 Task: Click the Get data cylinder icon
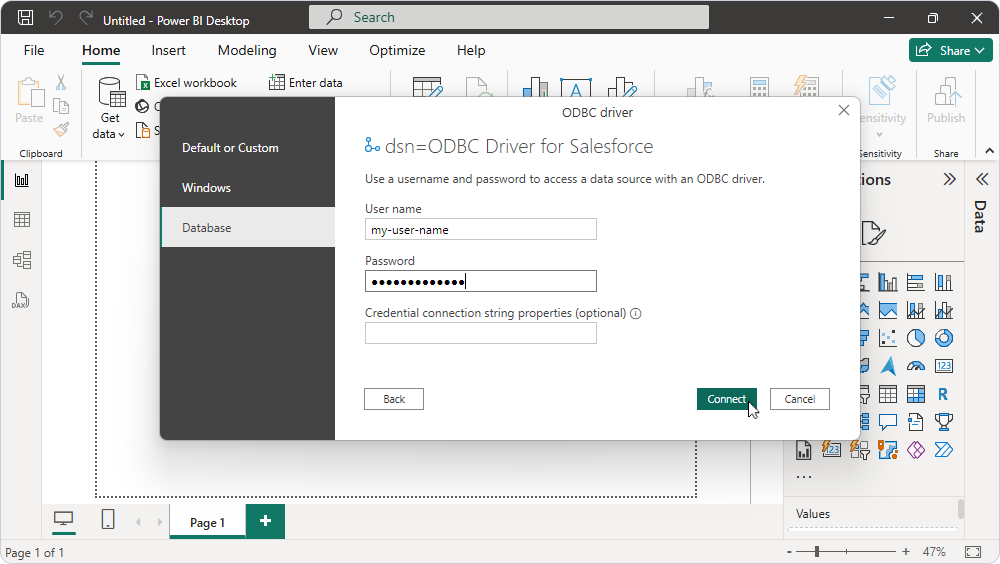pos(111,93)
